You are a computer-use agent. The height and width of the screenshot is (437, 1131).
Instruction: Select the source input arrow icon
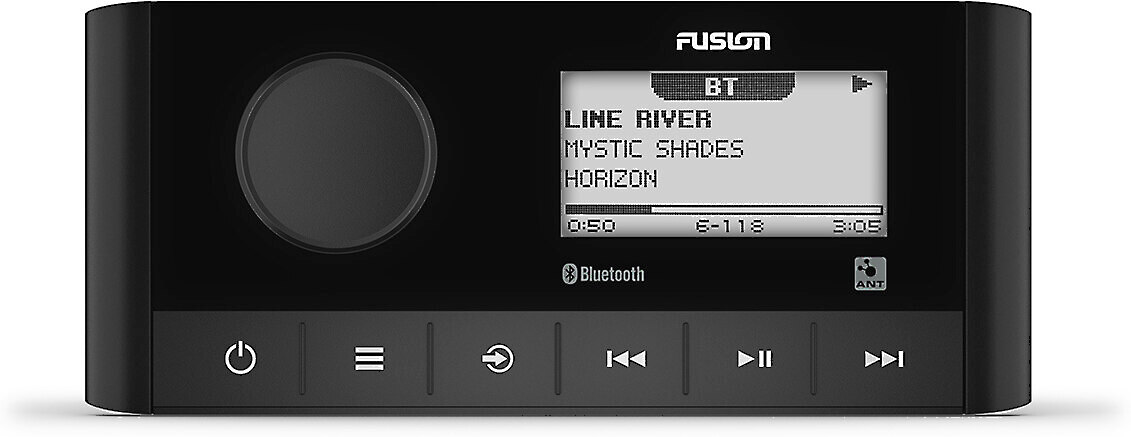pos(498,358)
